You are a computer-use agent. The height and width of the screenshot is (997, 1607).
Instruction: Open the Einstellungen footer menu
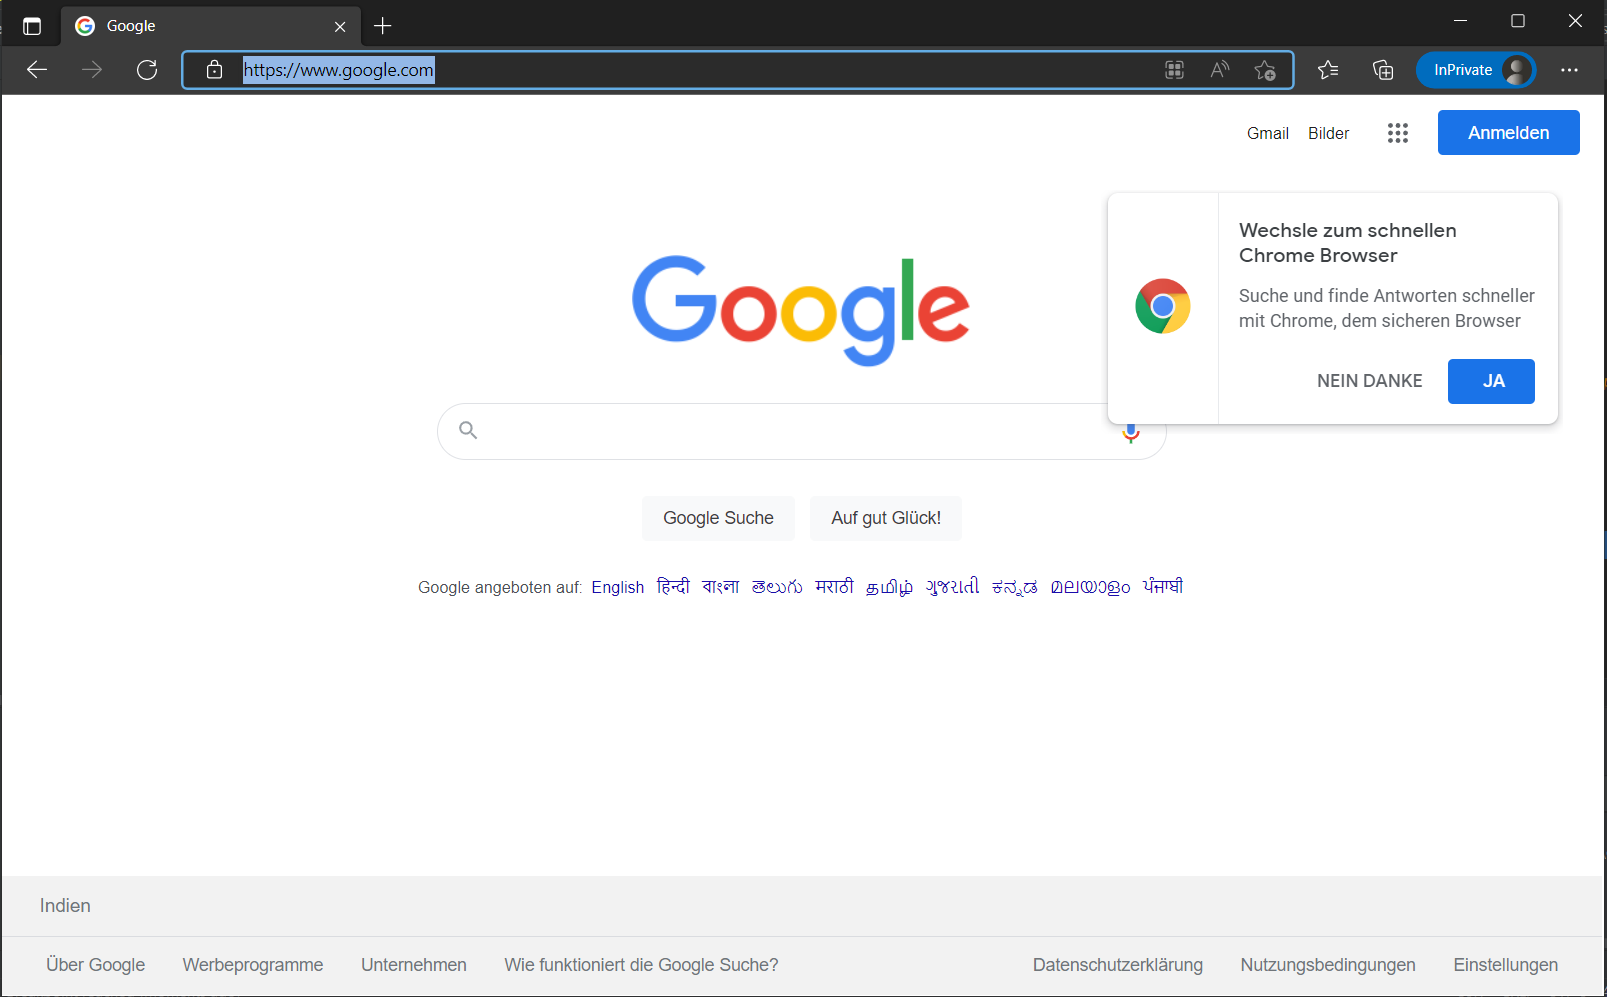click(x=1505, y=965)
